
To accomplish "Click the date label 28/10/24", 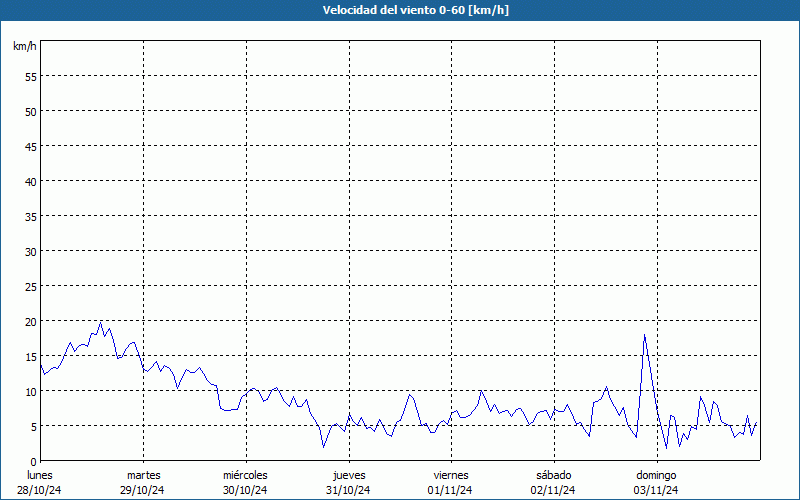I will pyautogui.click(x=39, y=490).
